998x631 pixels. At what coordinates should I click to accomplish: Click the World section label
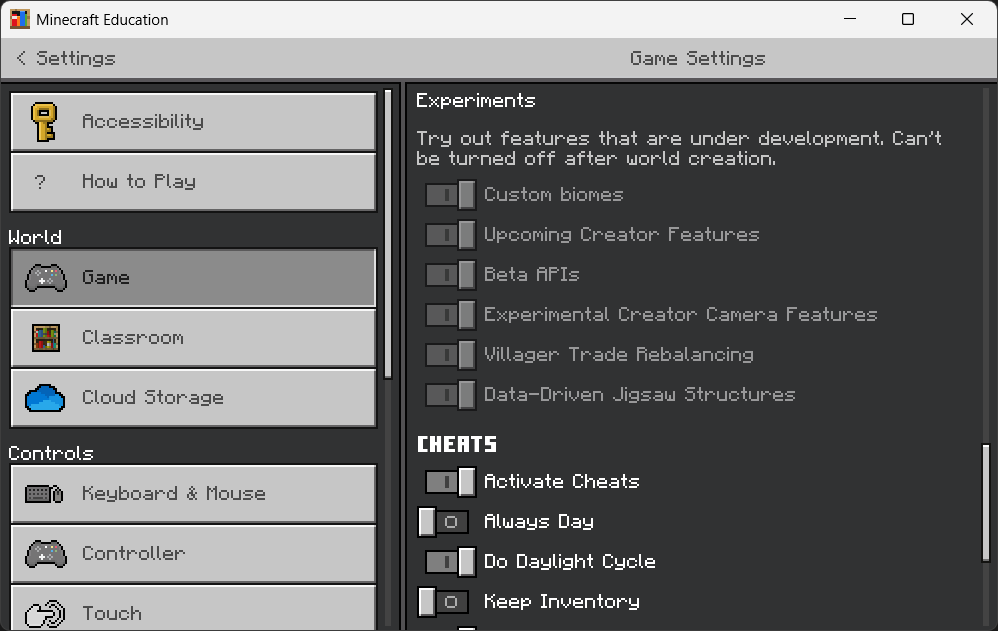click(35, 238)
